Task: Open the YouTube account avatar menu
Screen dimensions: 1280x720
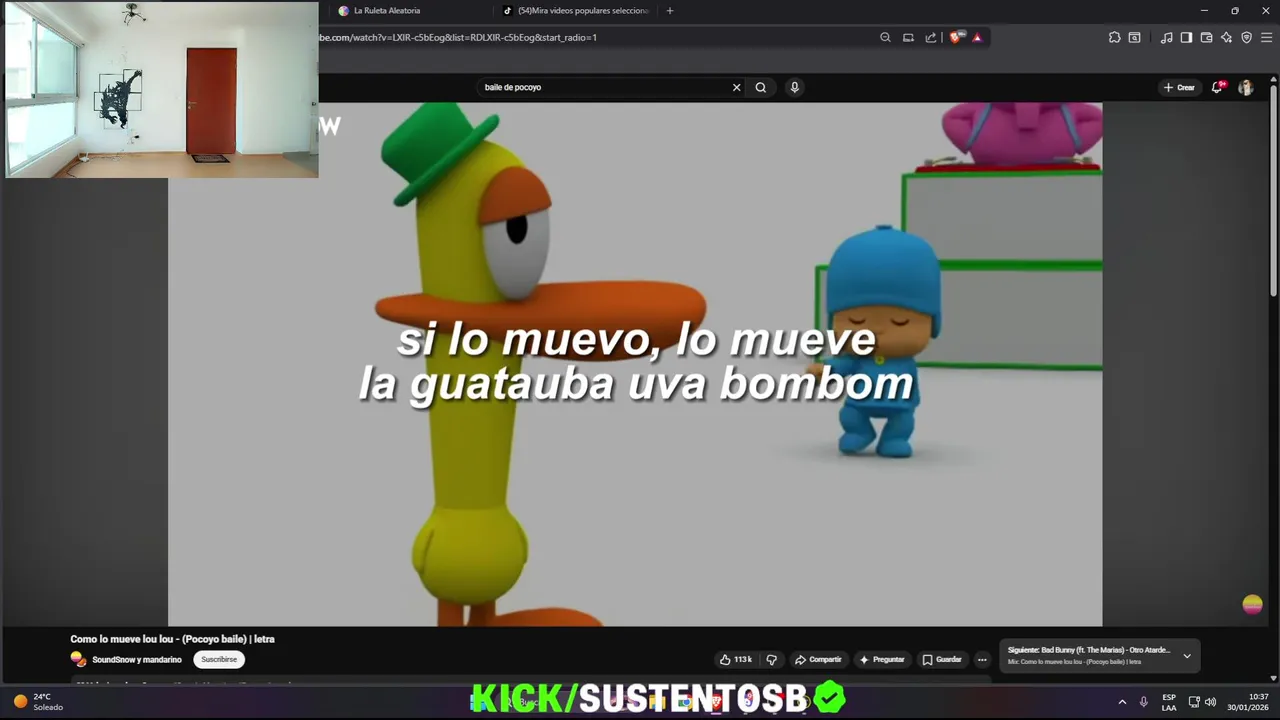Action: [1245, 87]
